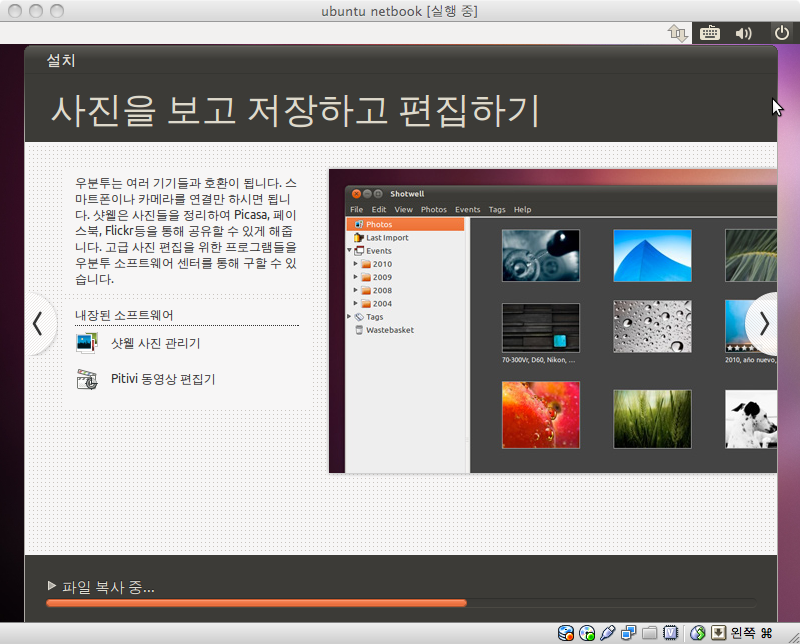Expand the 2008 events folder arrow
Screen dimensions: 800x644
point(356,290)
